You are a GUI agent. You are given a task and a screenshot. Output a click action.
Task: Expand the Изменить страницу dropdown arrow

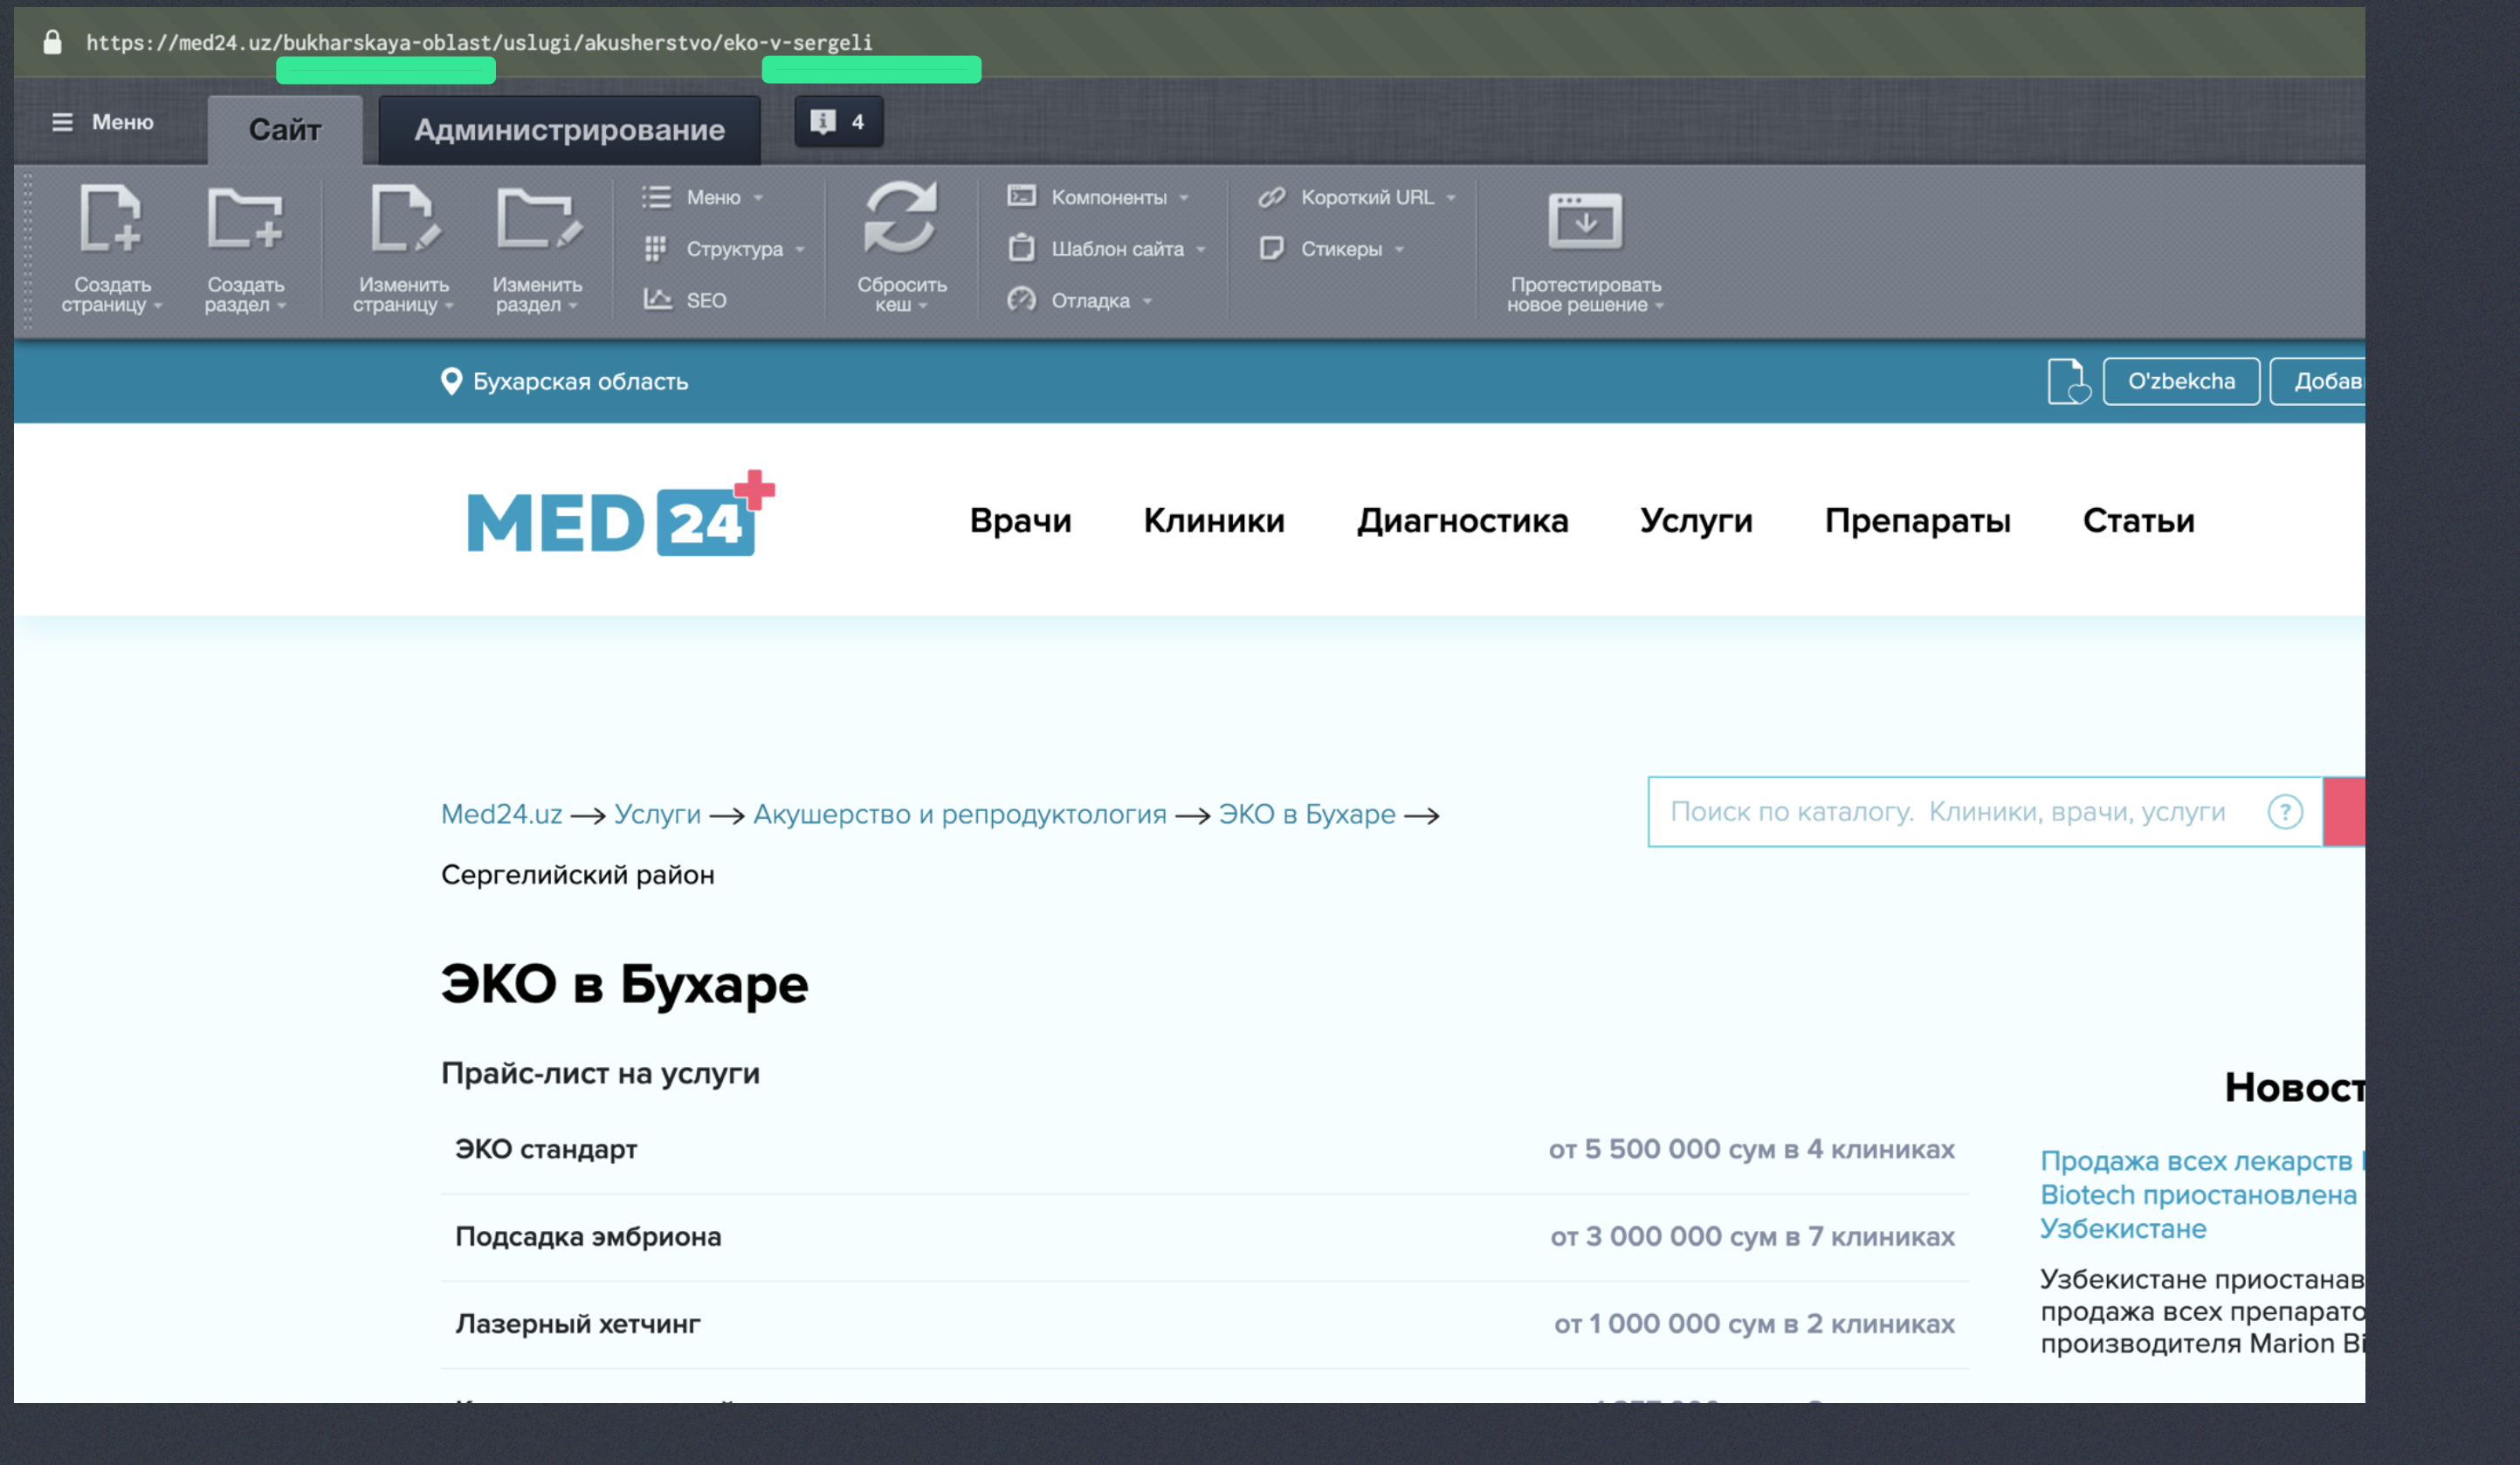pyautogui.click(x=449, y=306)
